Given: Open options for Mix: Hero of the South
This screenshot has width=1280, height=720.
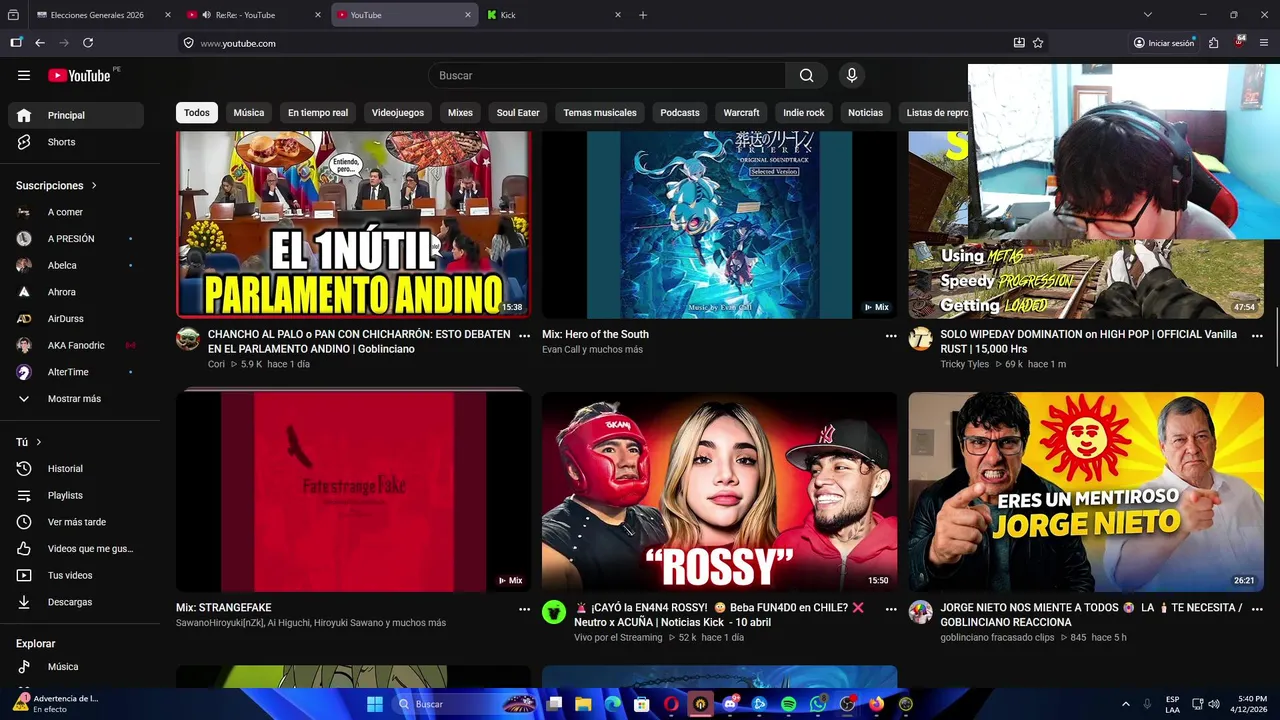Looking at the screenshot, I should click(891, 336).
